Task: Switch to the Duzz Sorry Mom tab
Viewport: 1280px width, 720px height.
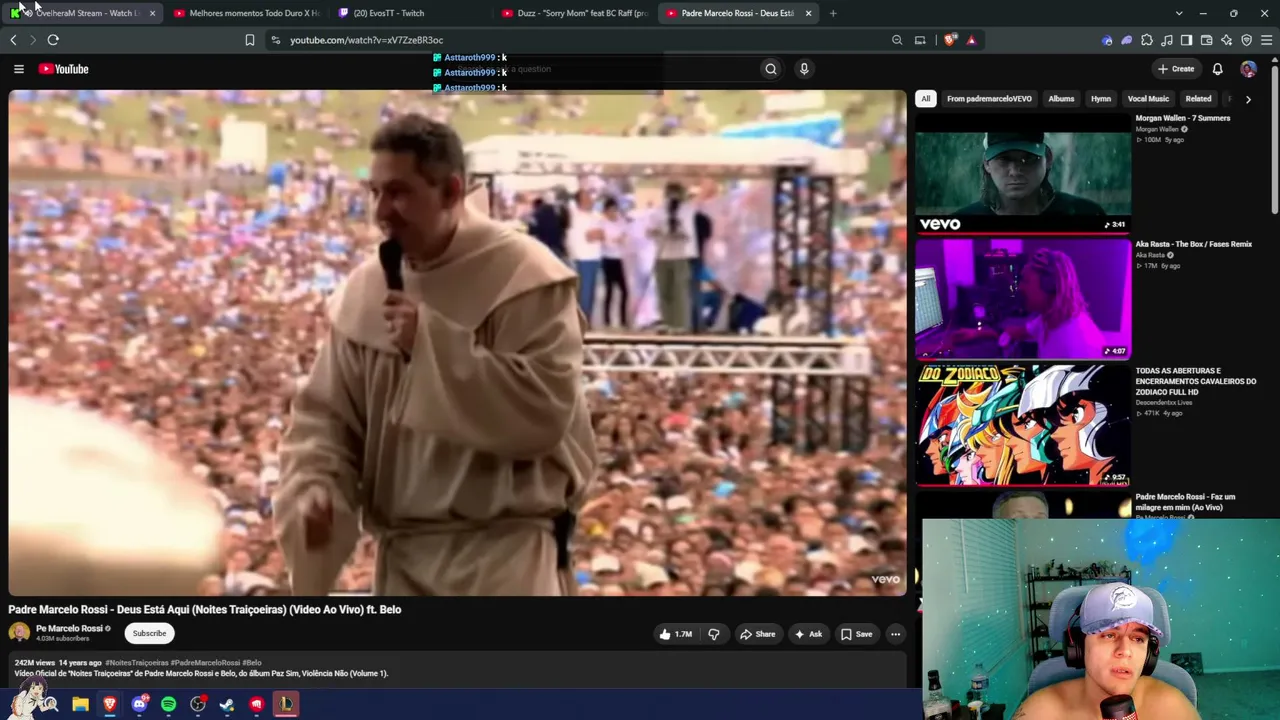Action: [x=574, y=13]
